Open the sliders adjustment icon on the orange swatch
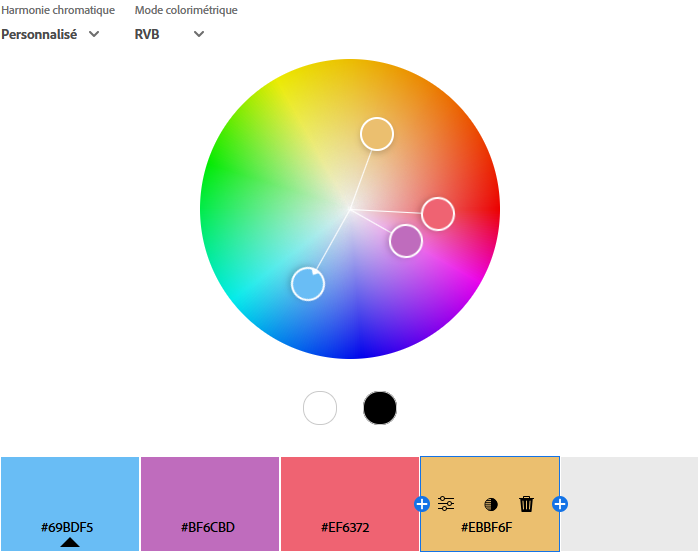 tap(446, 504)
